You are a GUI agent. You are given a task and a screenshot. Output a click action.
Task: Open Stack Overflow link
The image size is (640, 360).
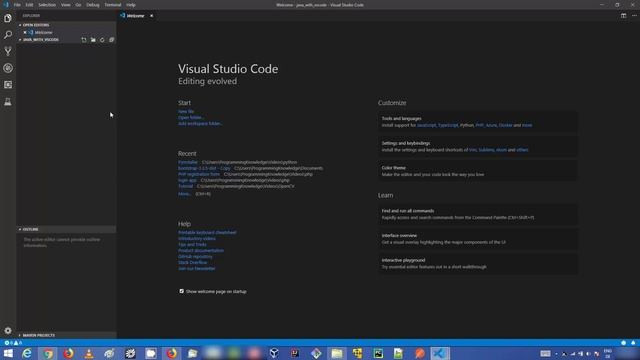193,262
